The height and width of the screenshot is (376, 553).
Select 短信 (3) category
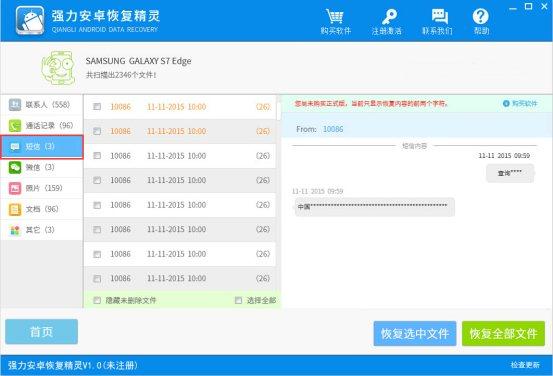(42, 146)
